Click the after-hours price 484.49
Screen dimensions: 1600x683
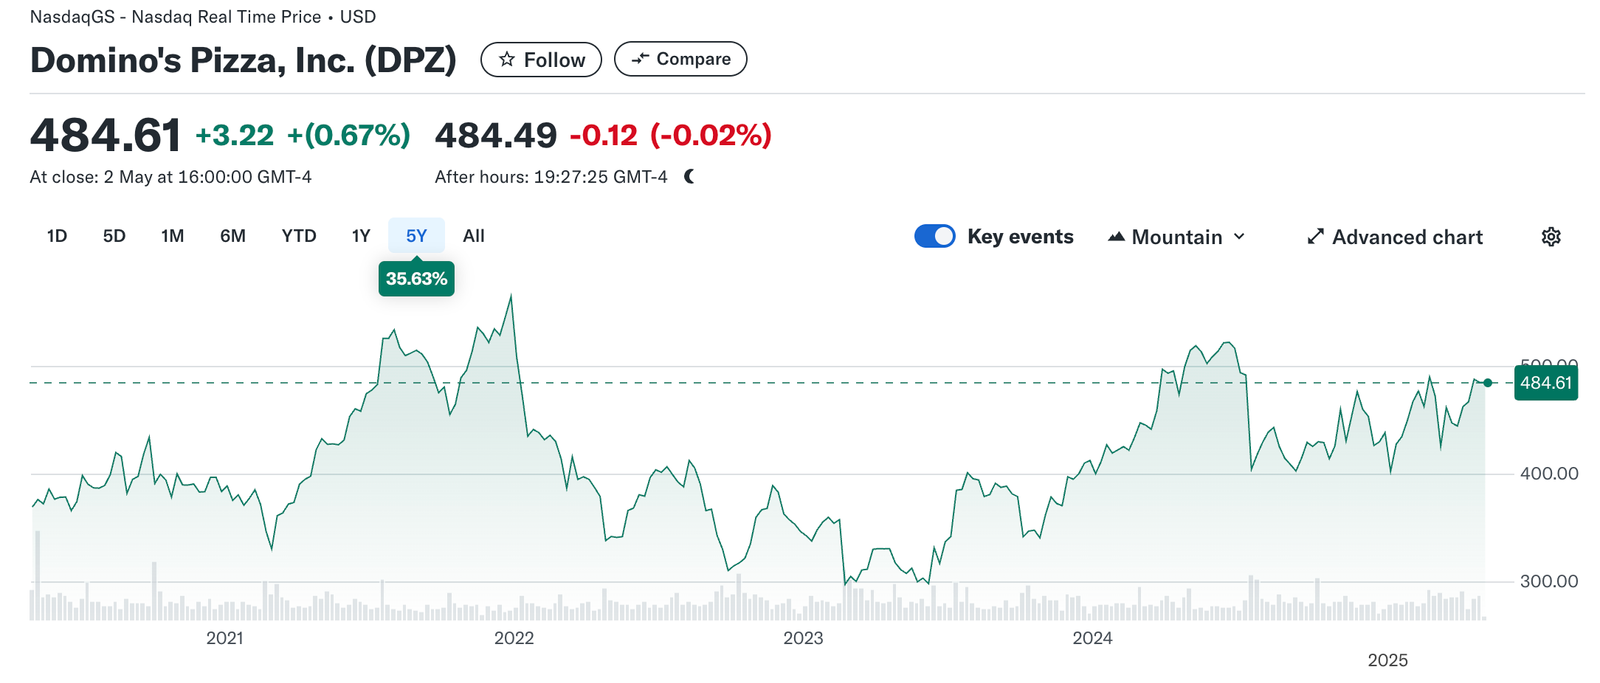(496, 135)
